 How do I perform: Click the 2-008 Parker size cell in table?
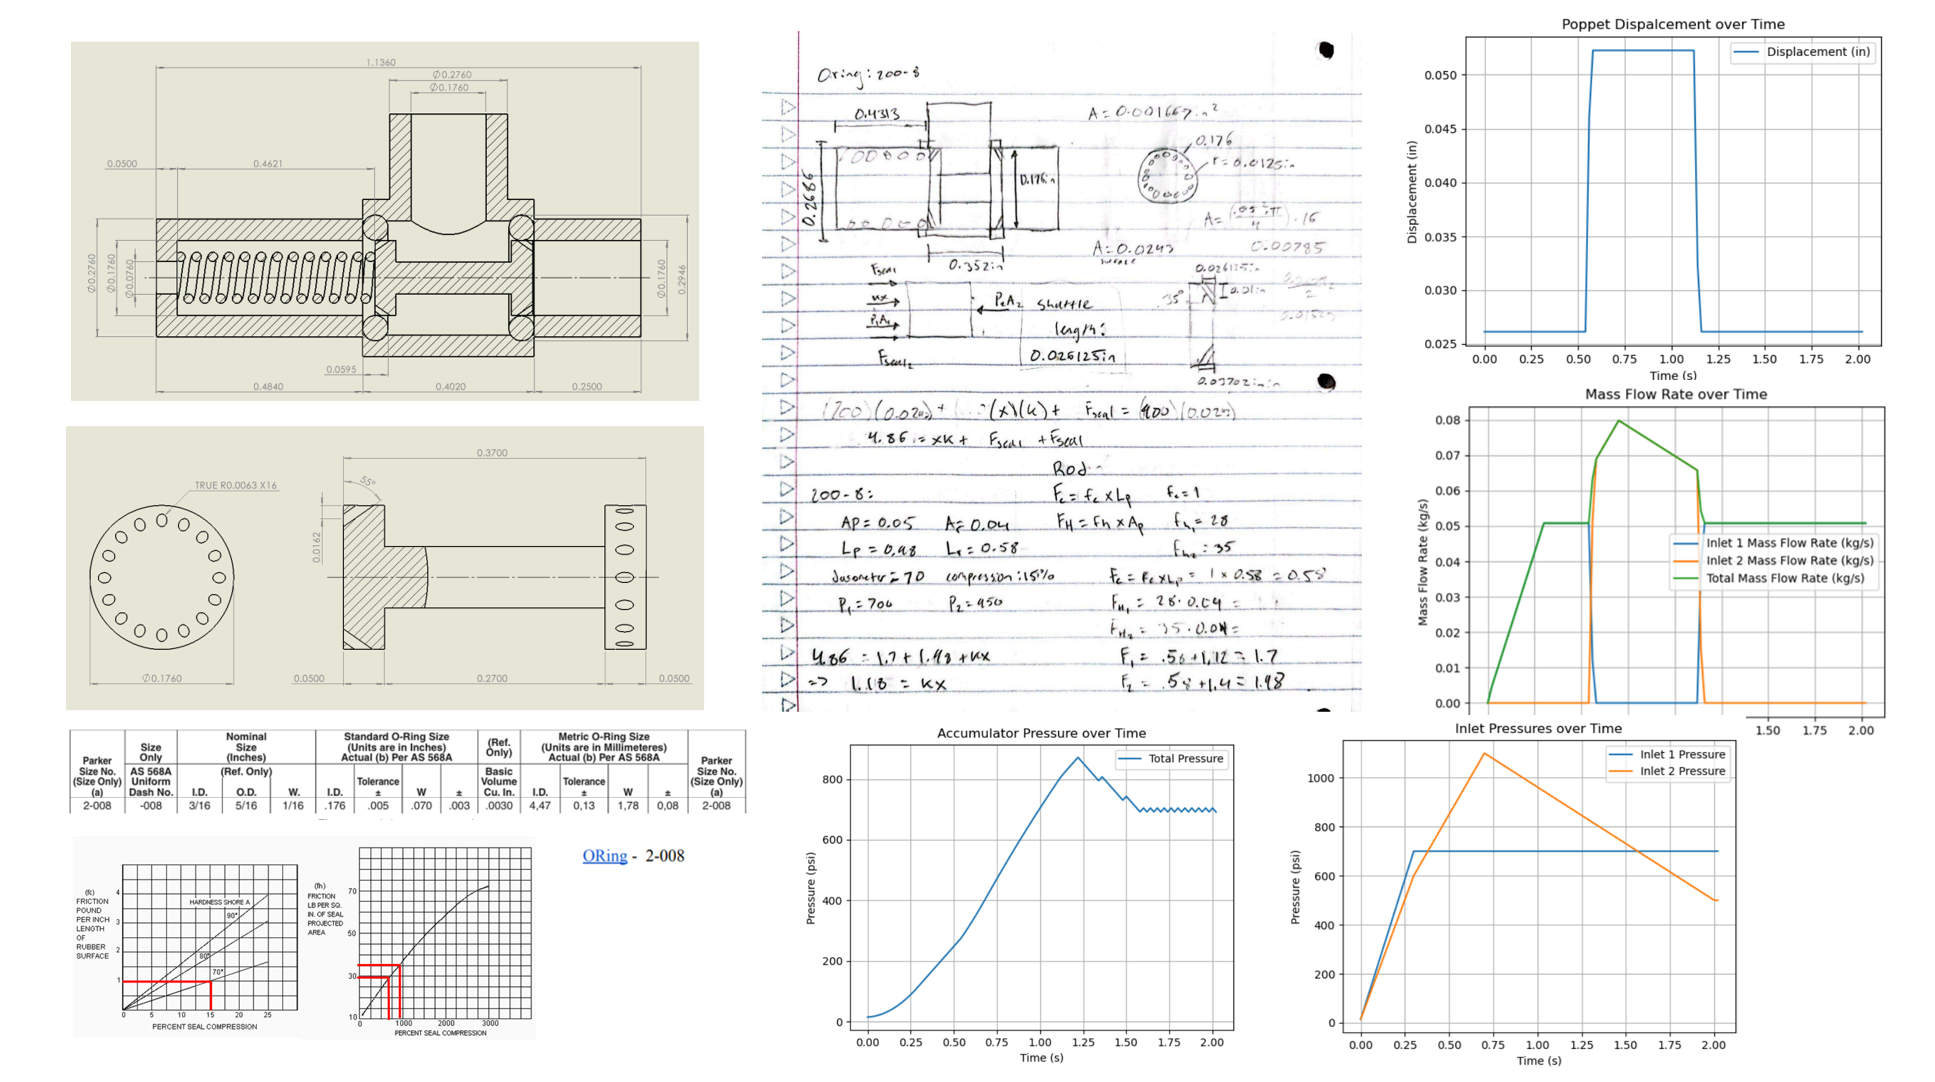tap(97, 806)
